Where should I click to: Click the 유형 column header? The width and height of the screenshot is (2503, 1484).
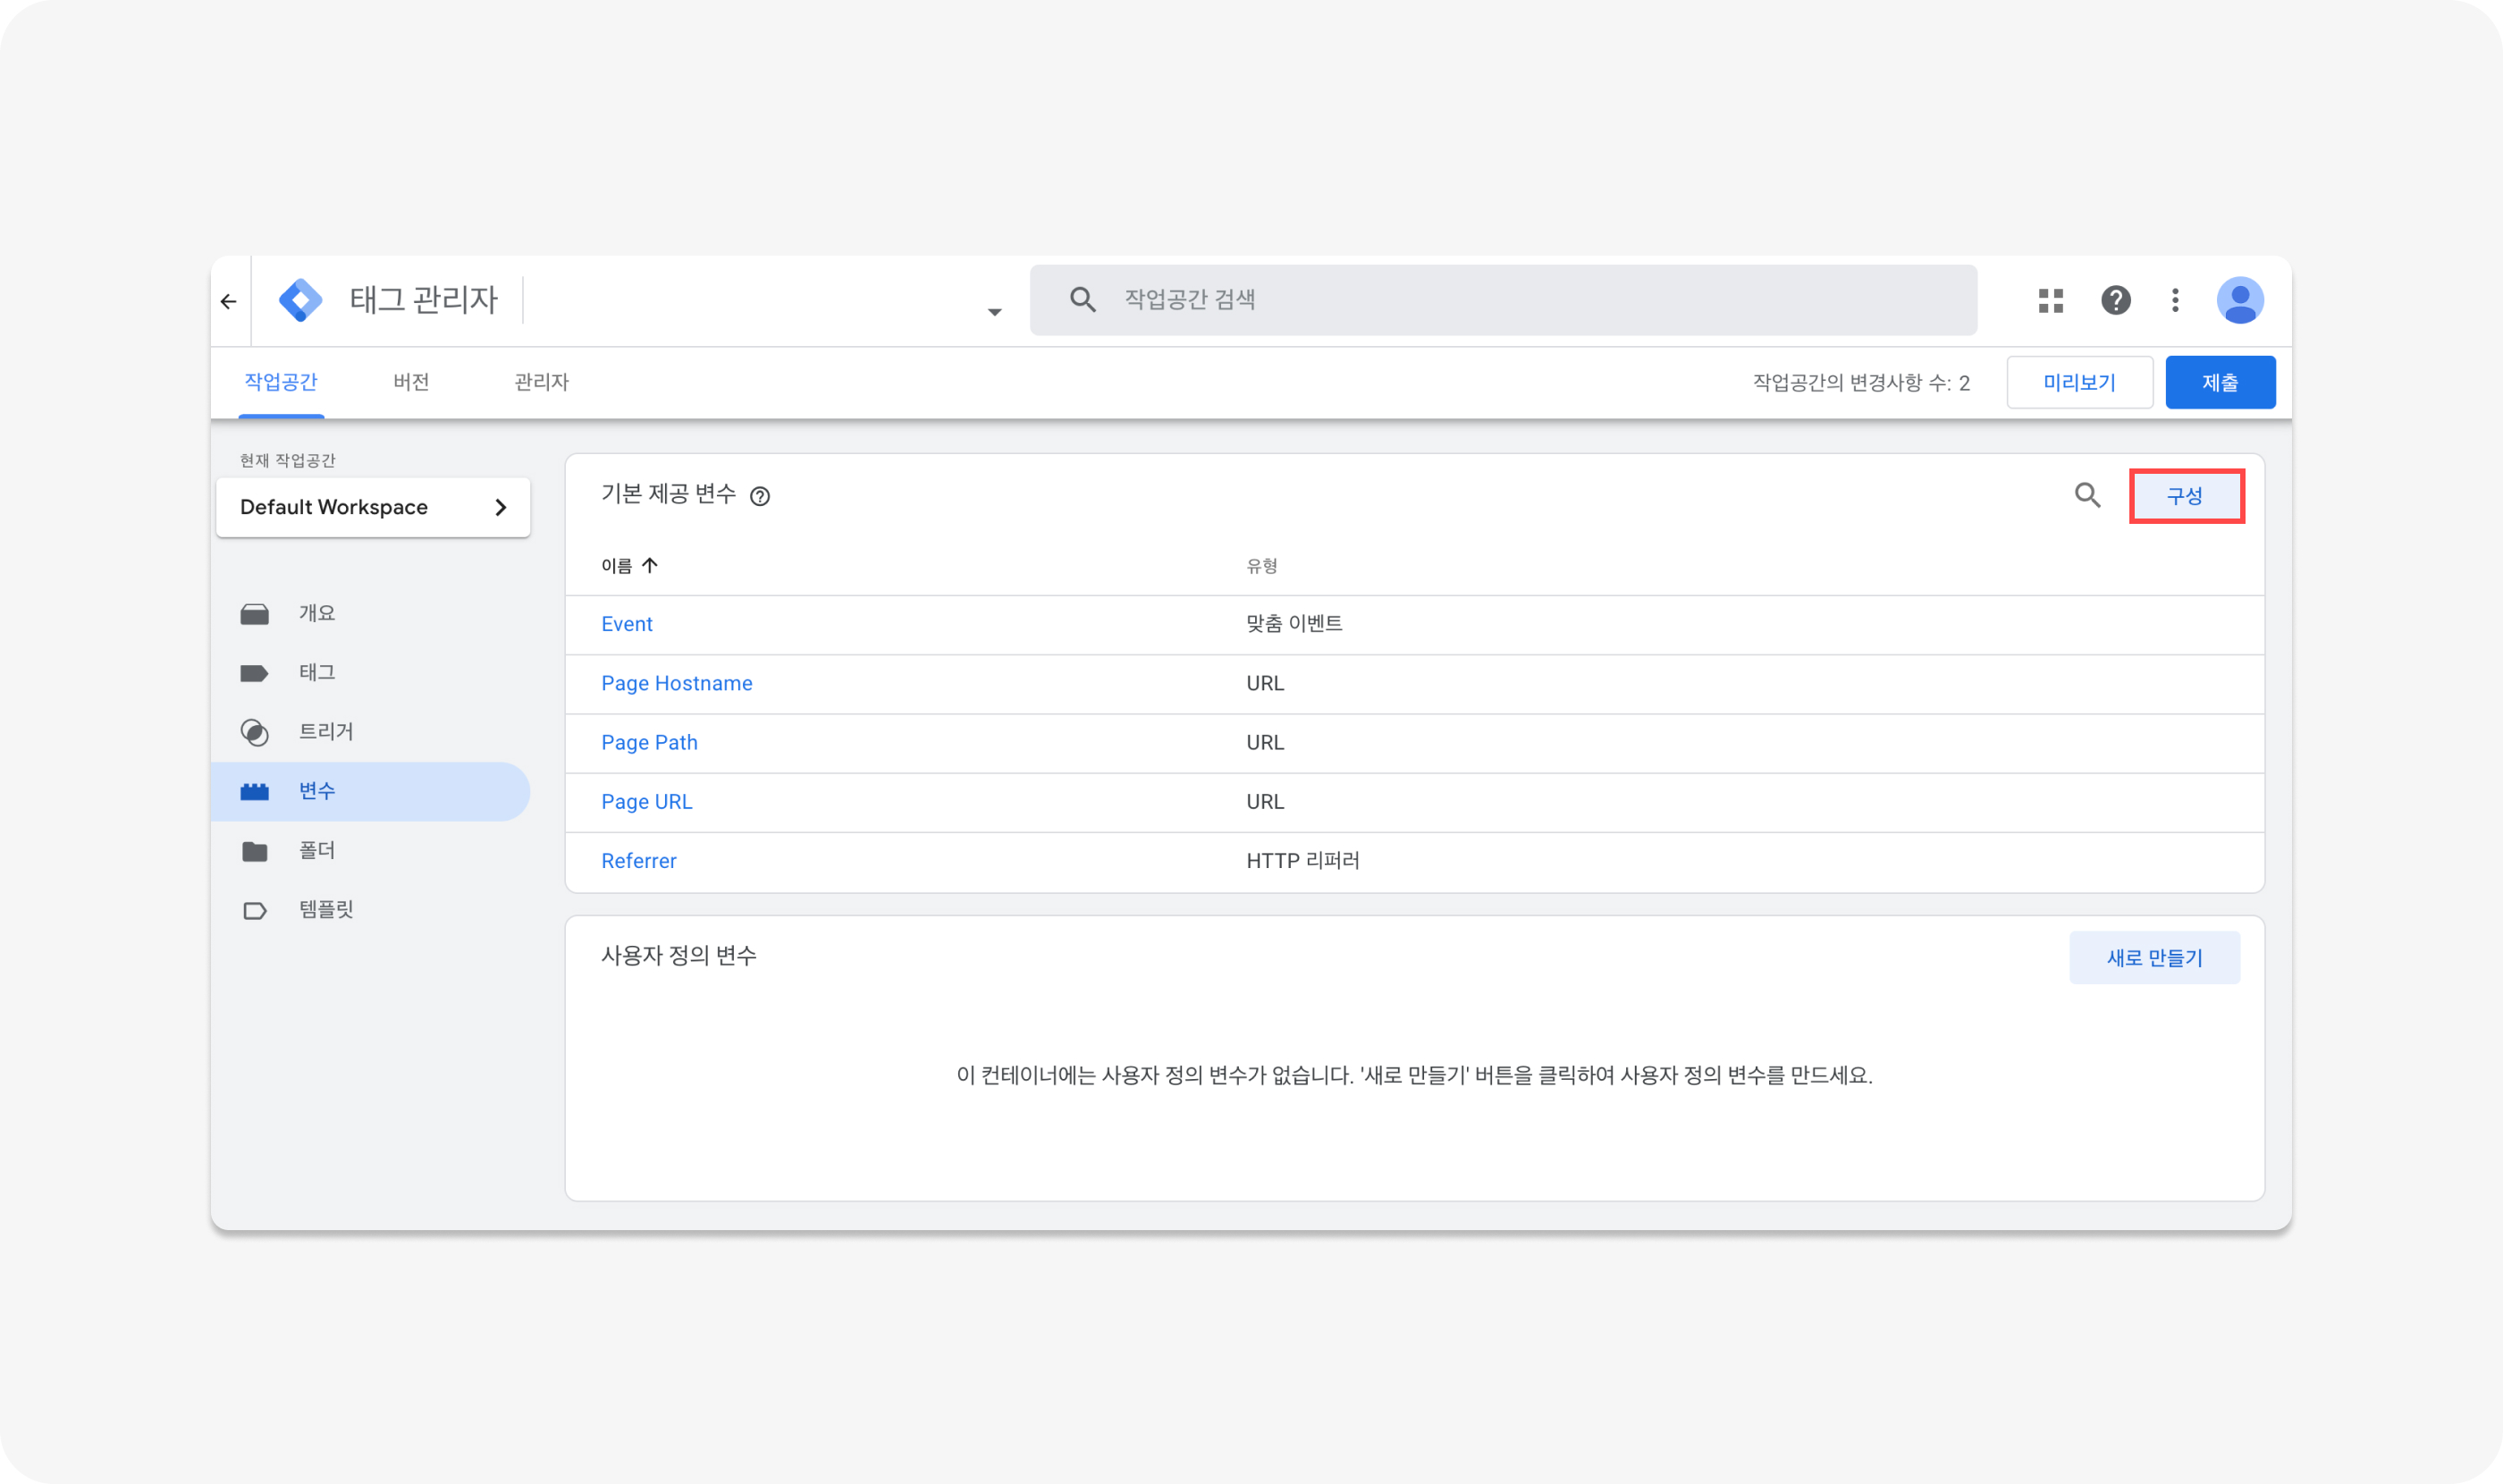click(1261, 566)
